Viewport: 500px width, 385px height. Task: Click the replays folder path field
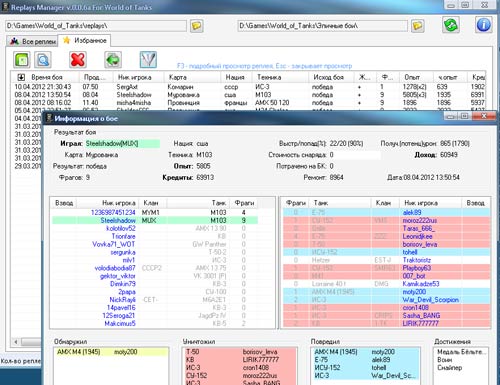coord(96,26)
